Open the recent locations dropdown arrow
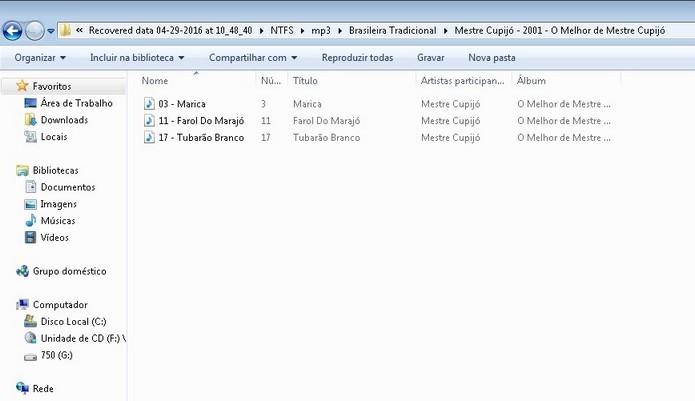The height and width of the screenshot is (401, 695). 51,31
